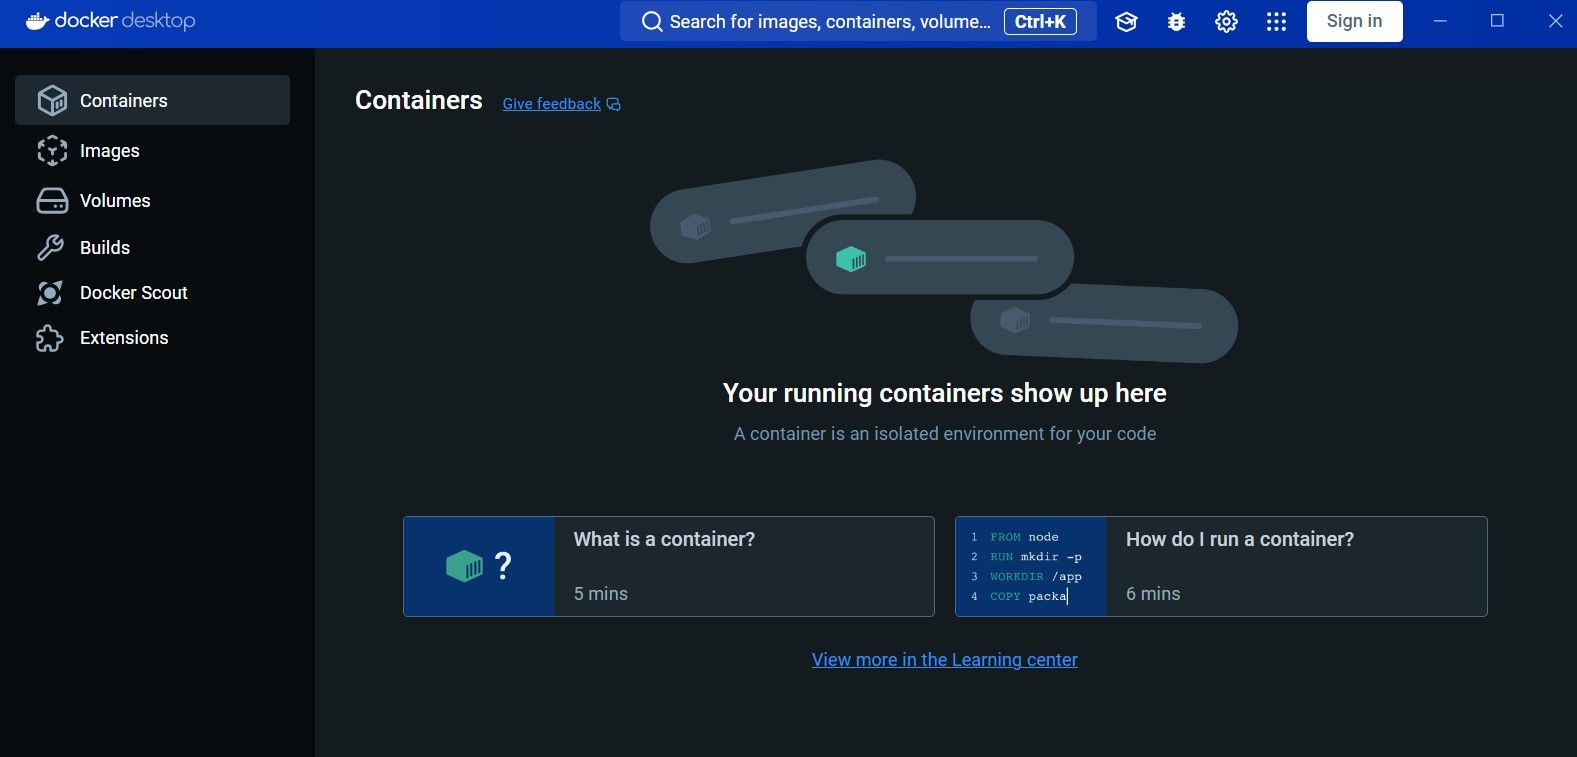The height and width of the screenshot is (757, 1577).
Task: Click 'Your running containers show up here'
Action: [x=945, y=393]
